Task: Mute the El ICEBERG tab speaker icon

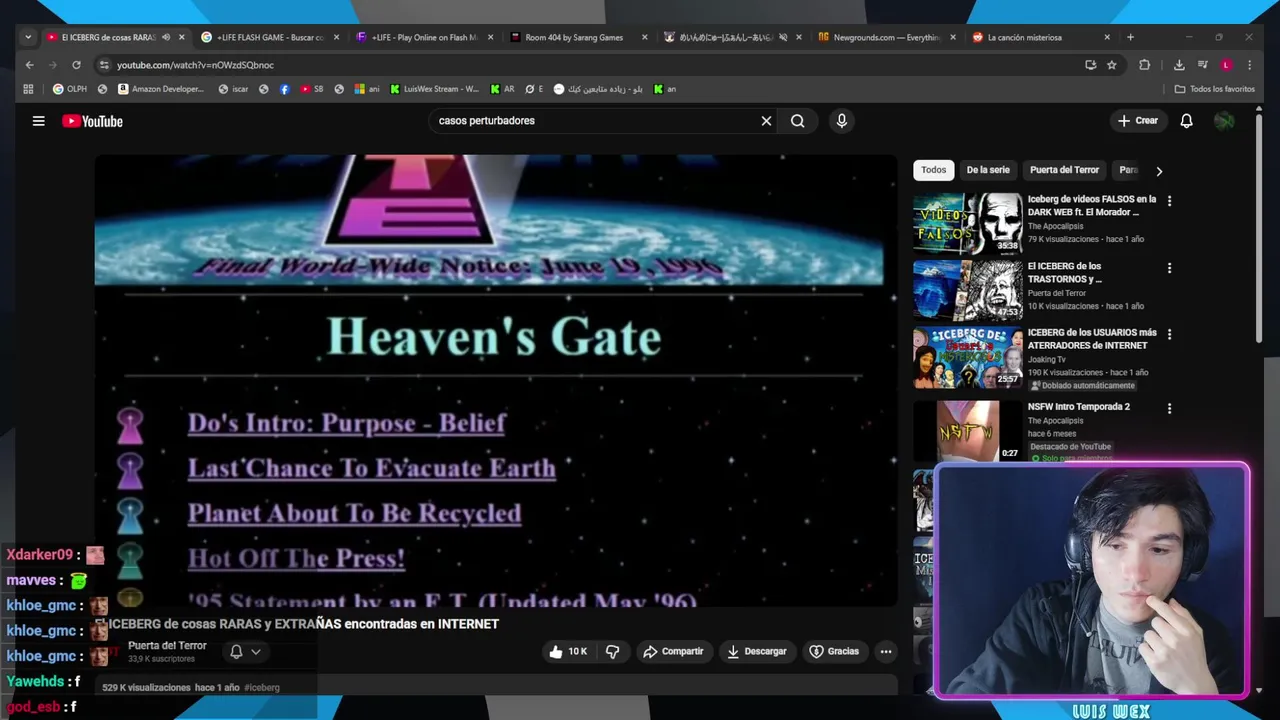Action: pyautogui.click(x=166, y=37)
